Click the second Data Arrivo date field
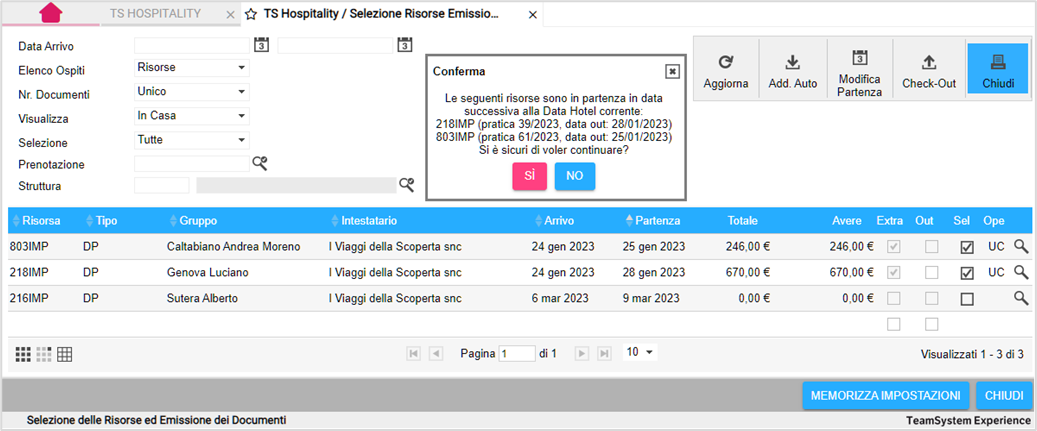 click(x=335, y=45)
